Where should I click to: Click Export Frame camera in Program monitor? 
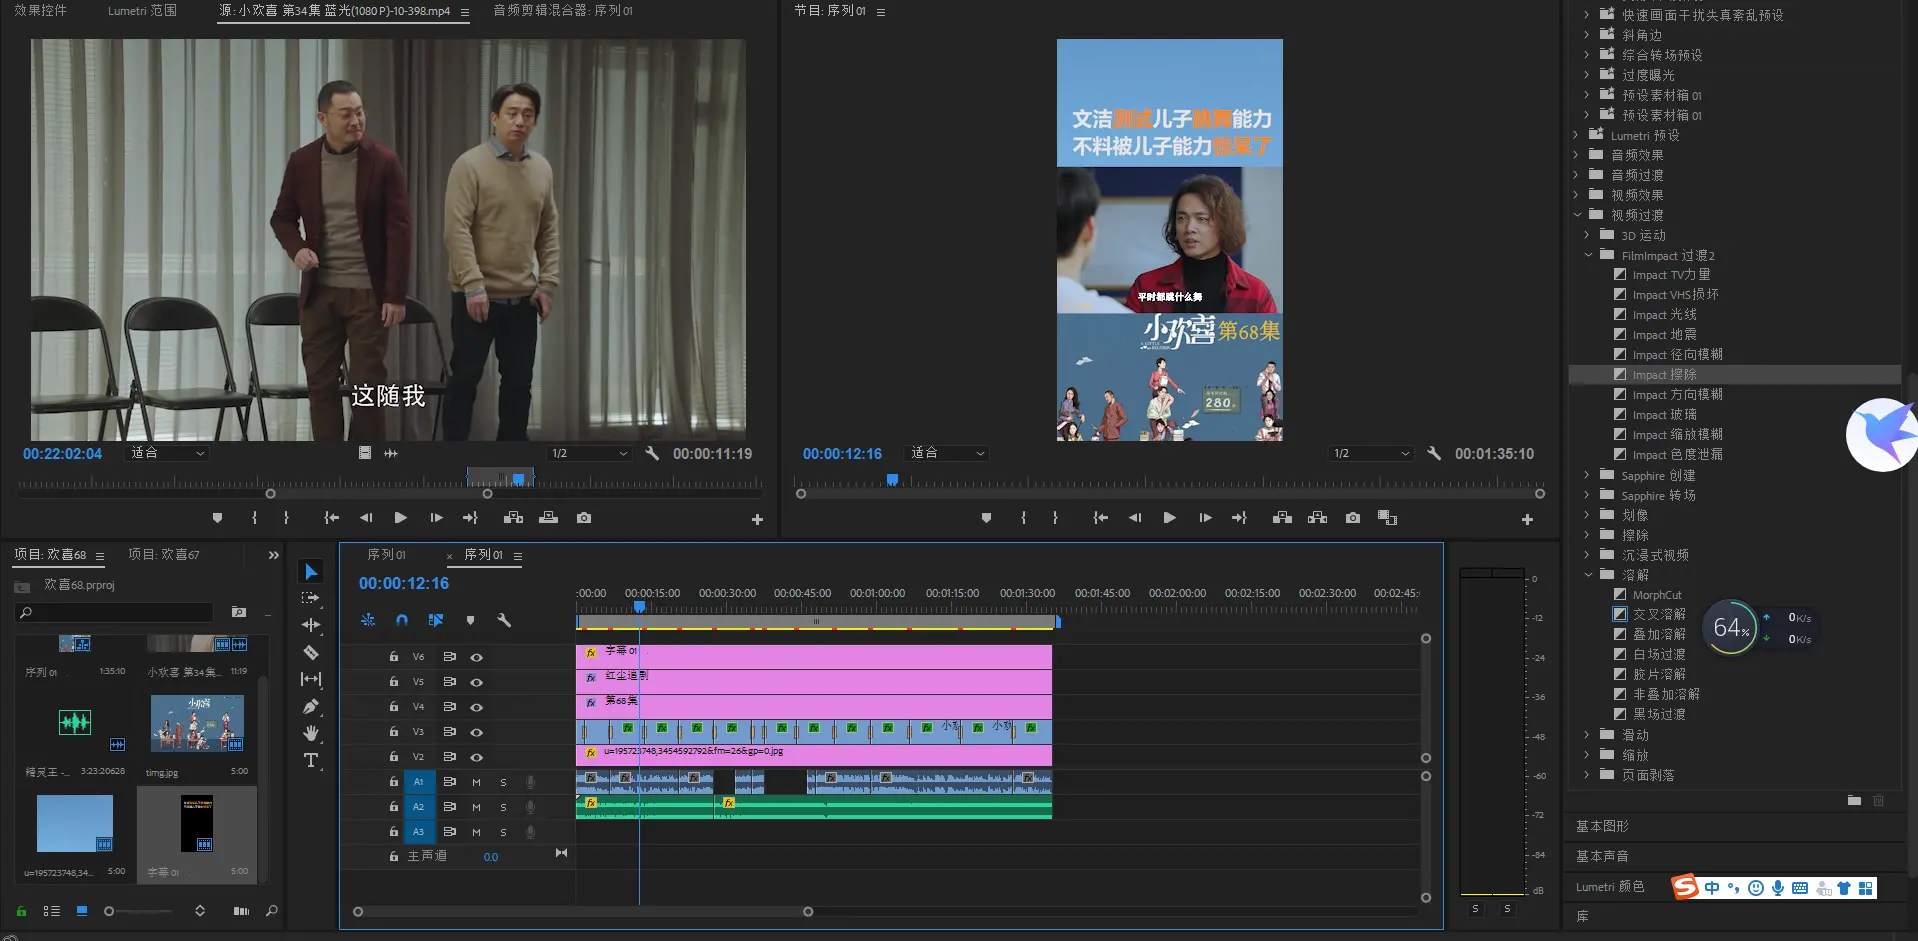[1352, 518]
